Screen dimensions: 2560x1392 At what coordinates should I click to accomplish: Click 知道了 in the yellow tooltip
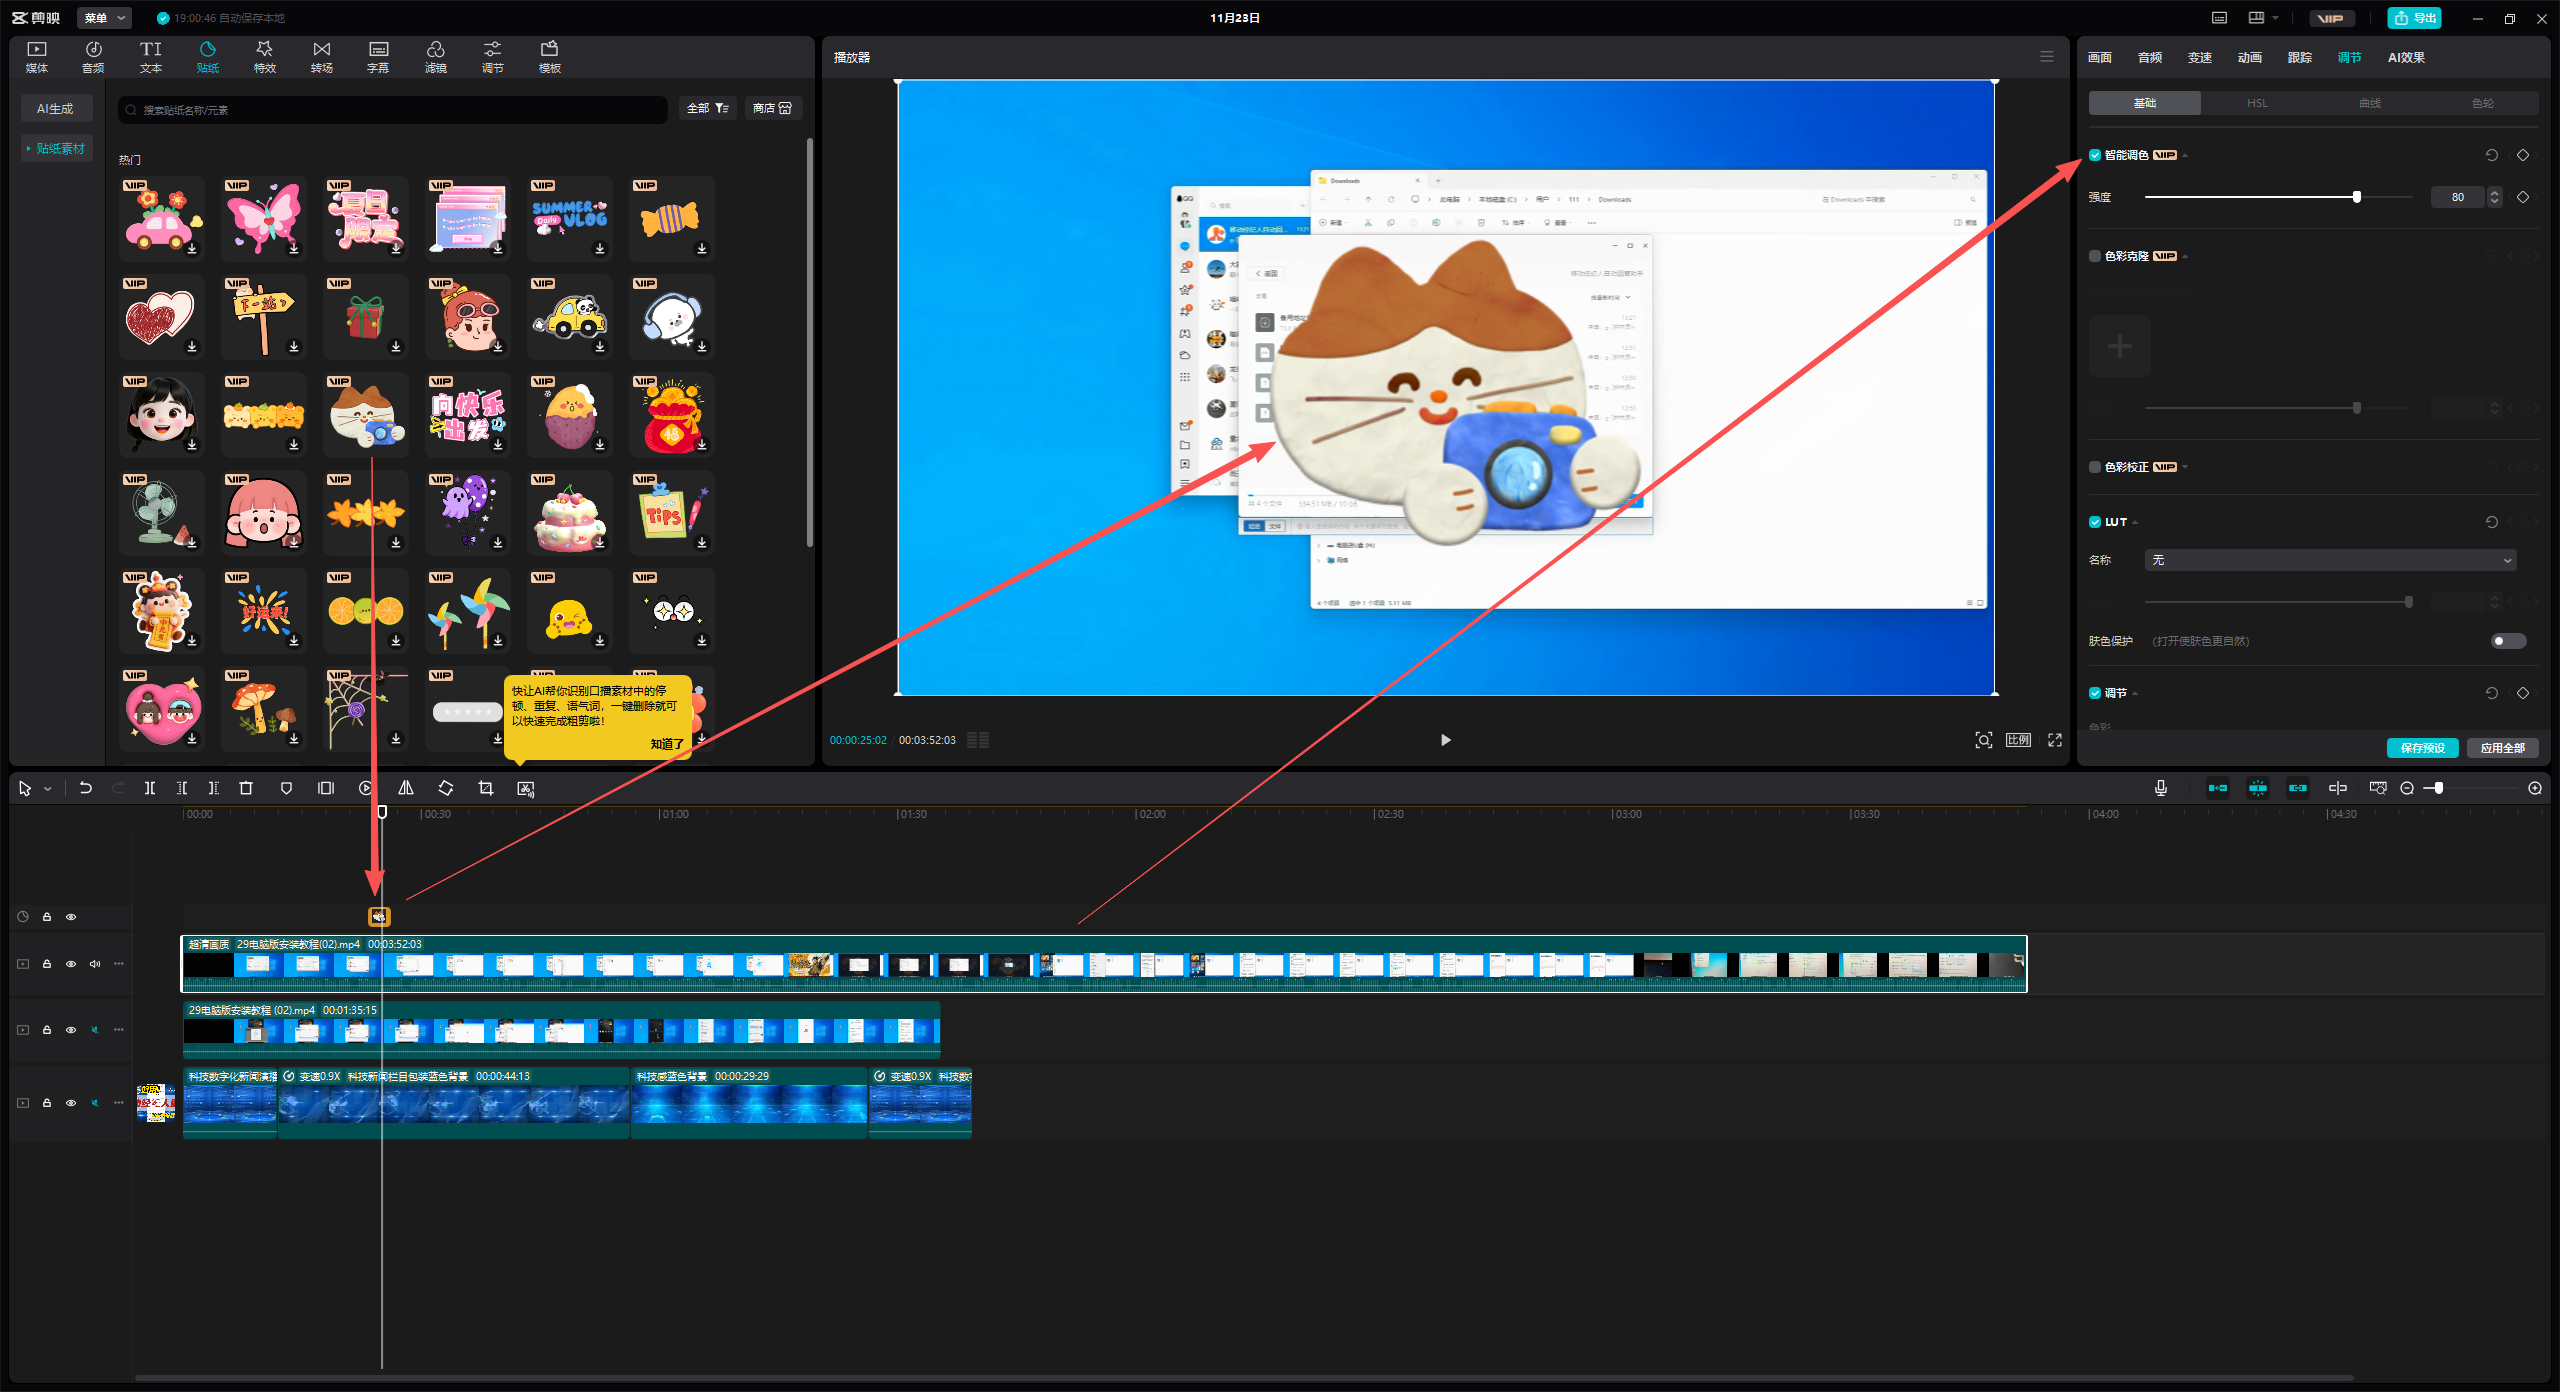[x=666, y=744]
